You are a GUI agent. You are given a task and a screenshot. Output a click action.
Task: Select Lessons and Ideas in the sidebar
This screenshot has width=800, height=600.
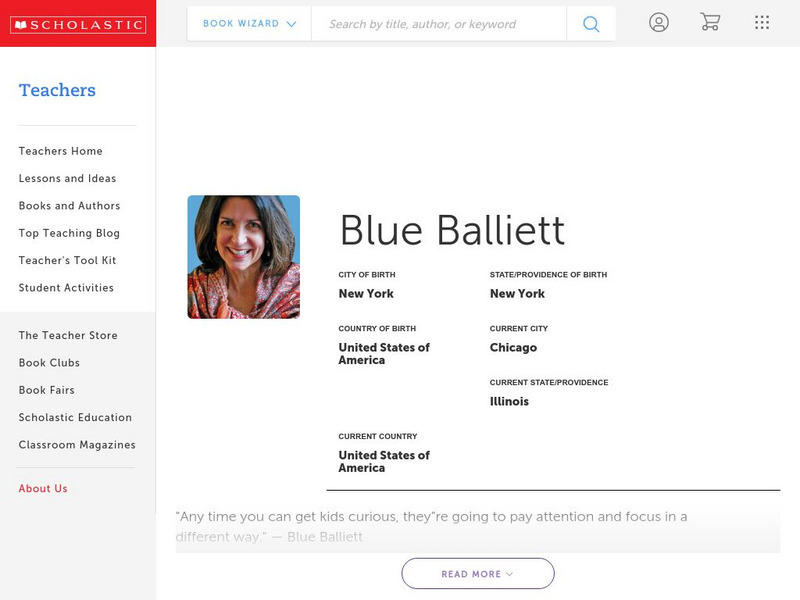click(x=66, y=178)
